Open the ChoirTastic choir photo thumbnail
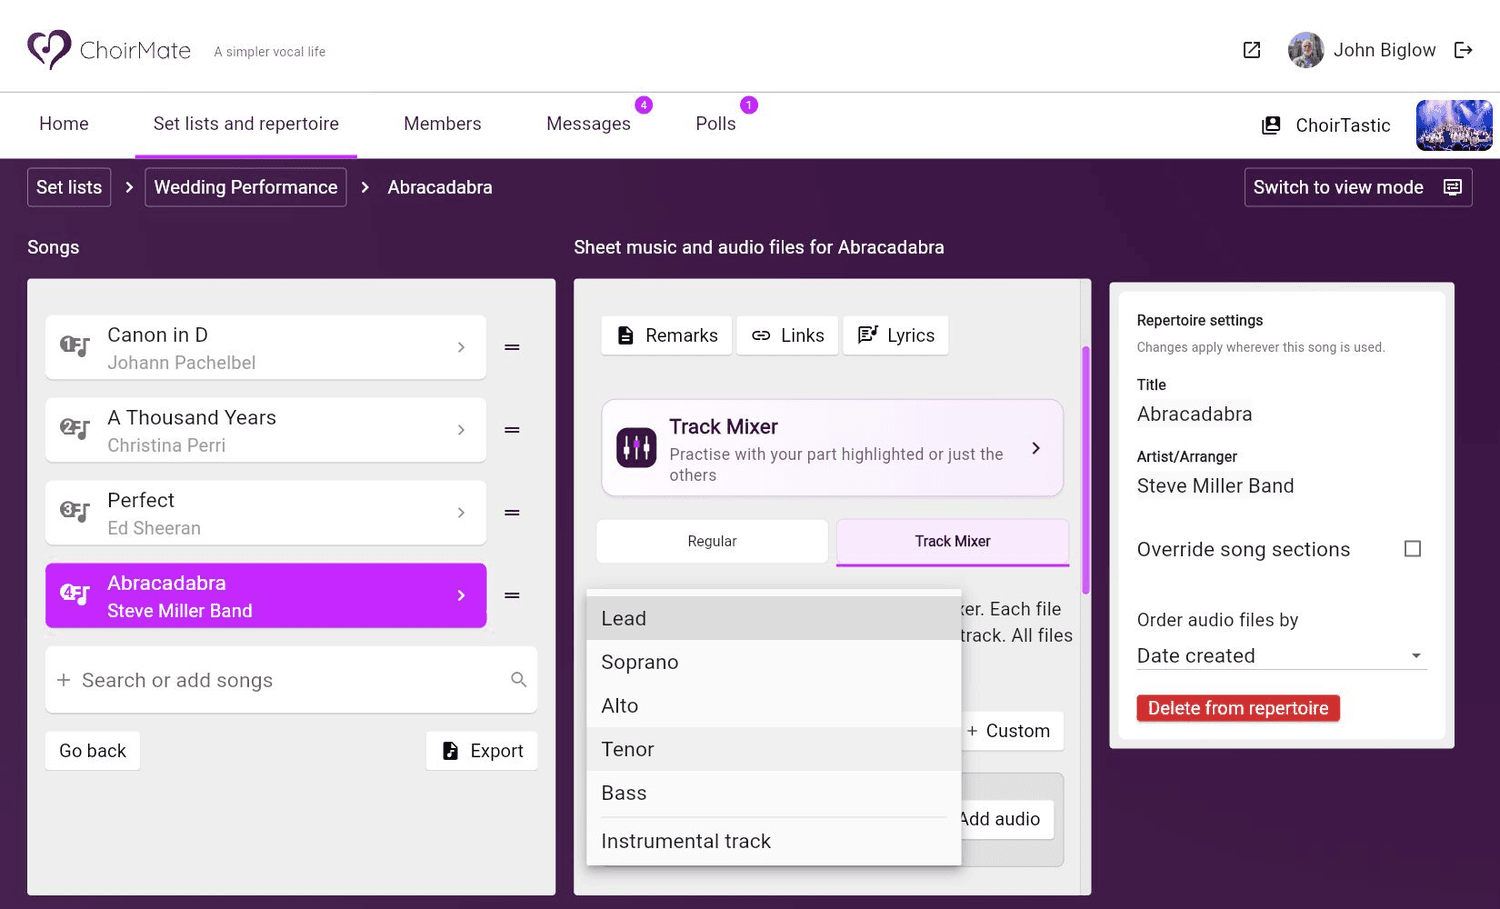 1454,125
